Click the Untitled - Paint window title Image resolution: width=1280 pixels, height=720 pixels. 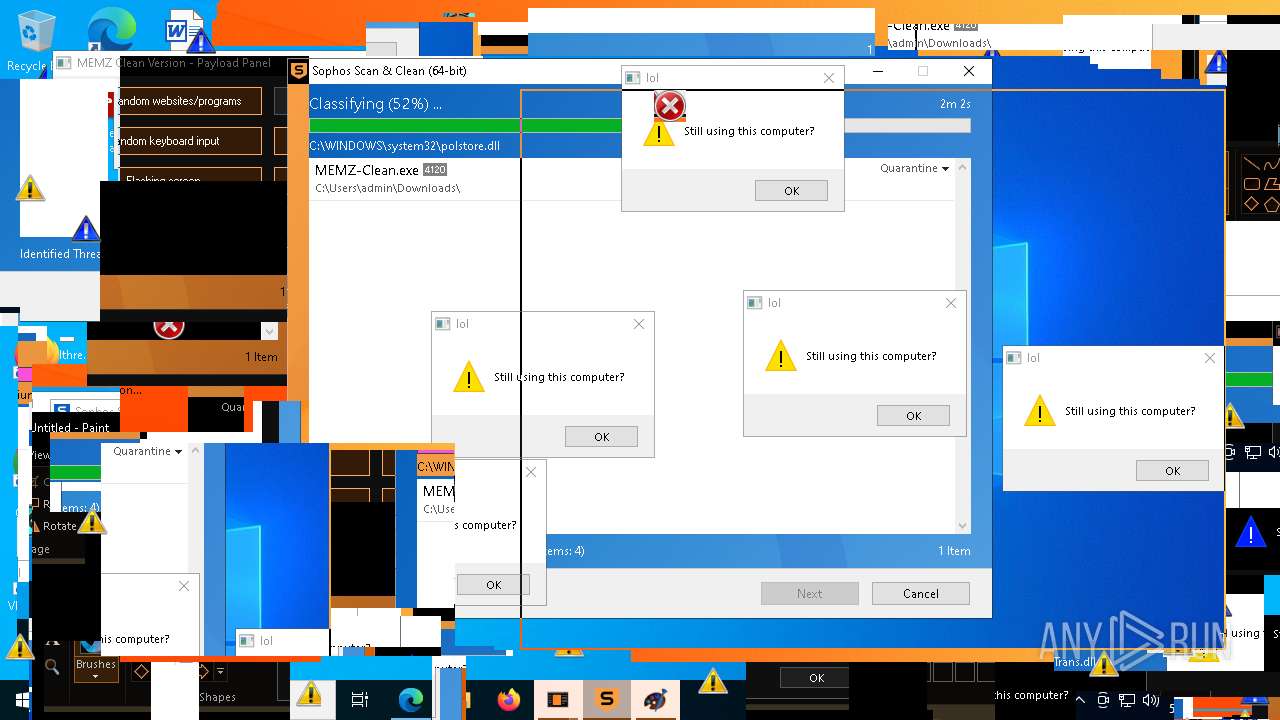69,428
